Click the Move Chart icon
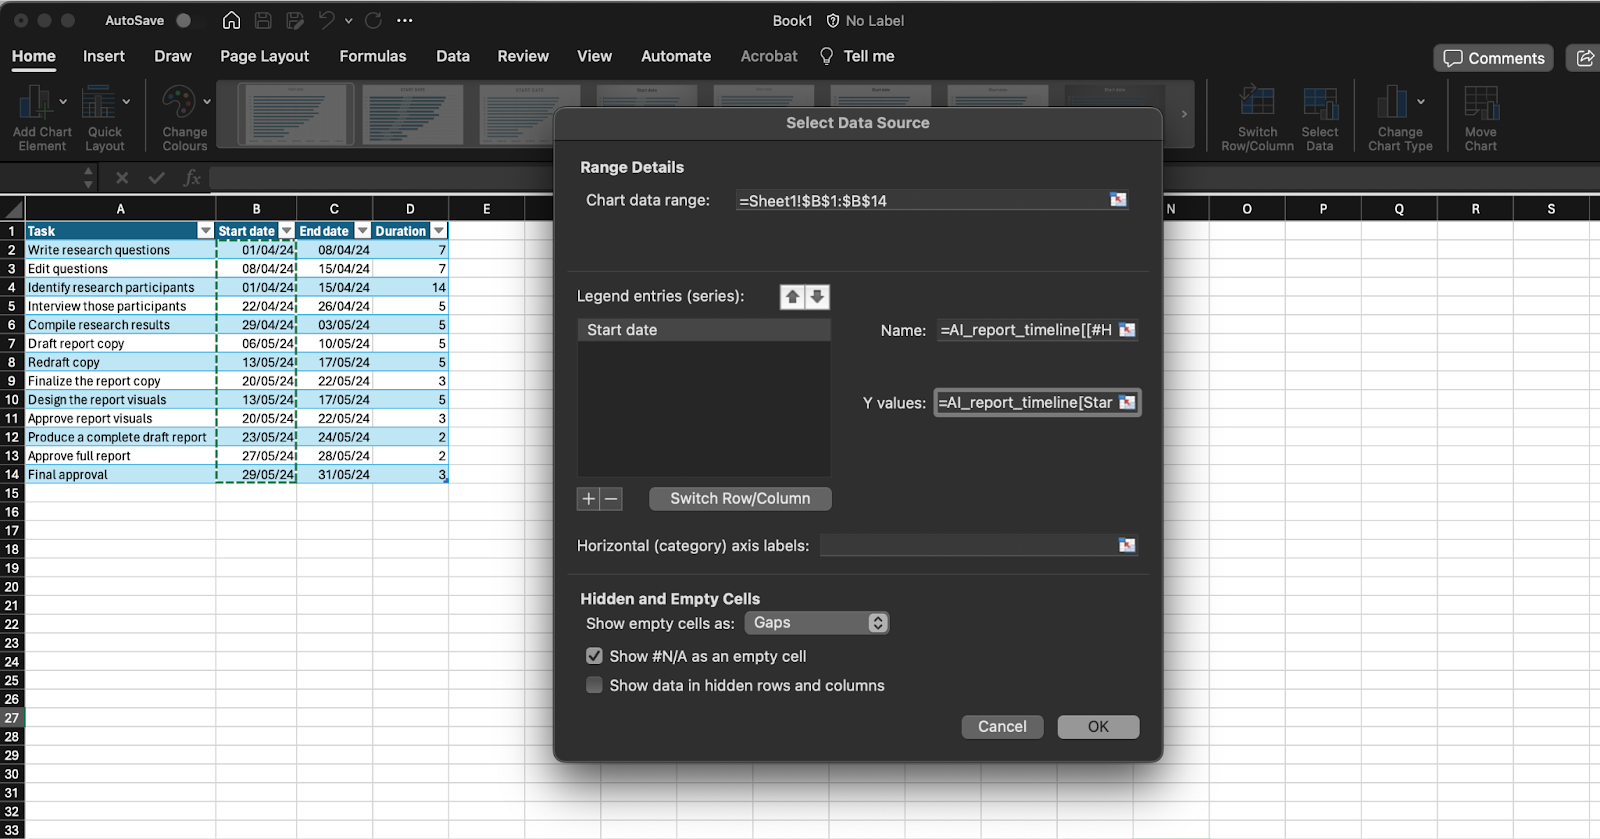1600x839 pixels. point(1481,102)
